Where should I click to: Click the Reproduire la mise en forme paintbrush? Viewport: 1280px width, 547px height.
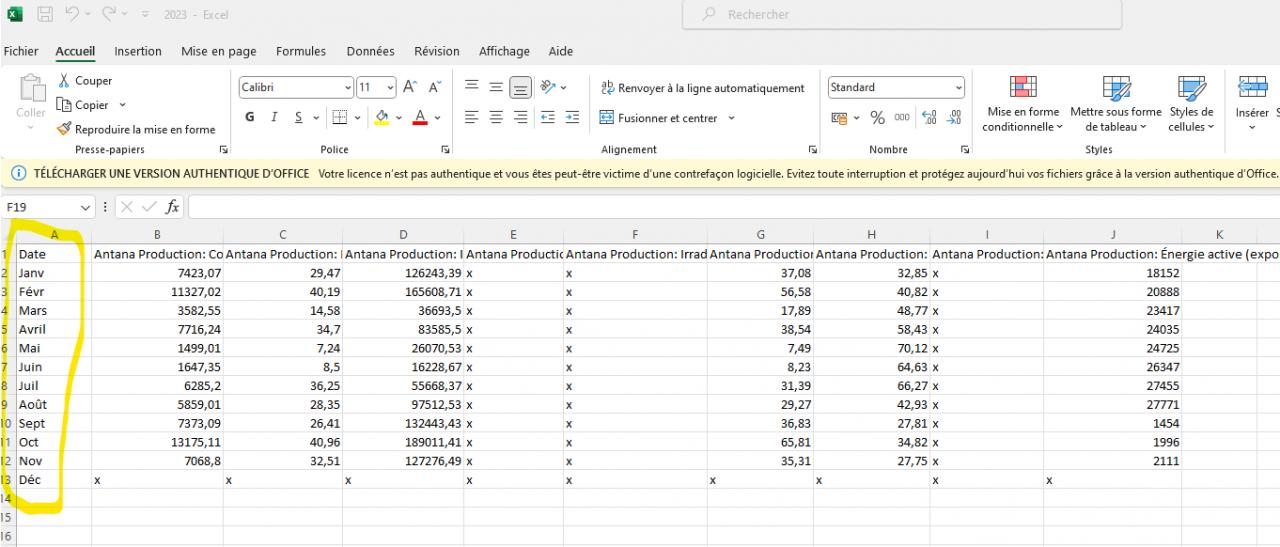(x=65, y=129)
